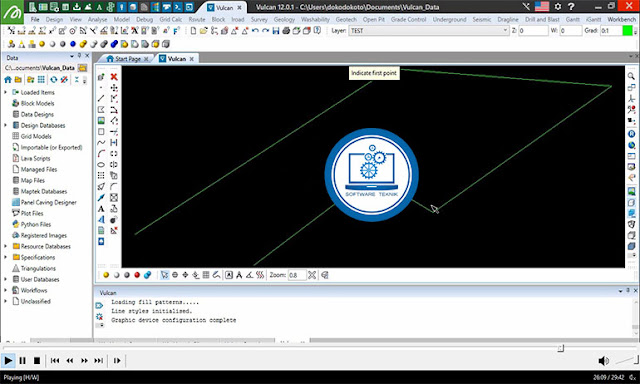Open the Layer TEST dropdown
Viewport: 640px width, 384px height.
[429, 31]
